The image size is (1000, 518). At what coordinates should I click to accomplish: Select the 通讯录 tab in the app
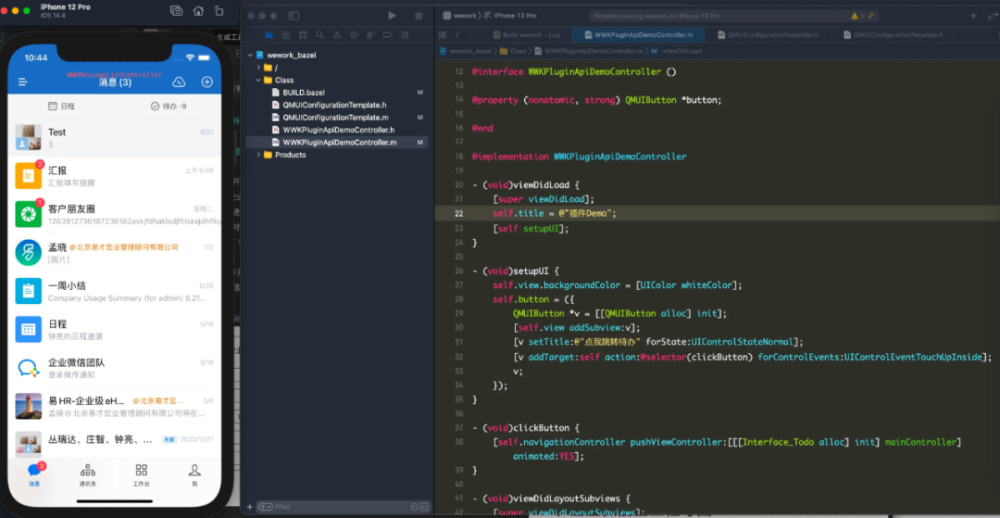point(87,475)
